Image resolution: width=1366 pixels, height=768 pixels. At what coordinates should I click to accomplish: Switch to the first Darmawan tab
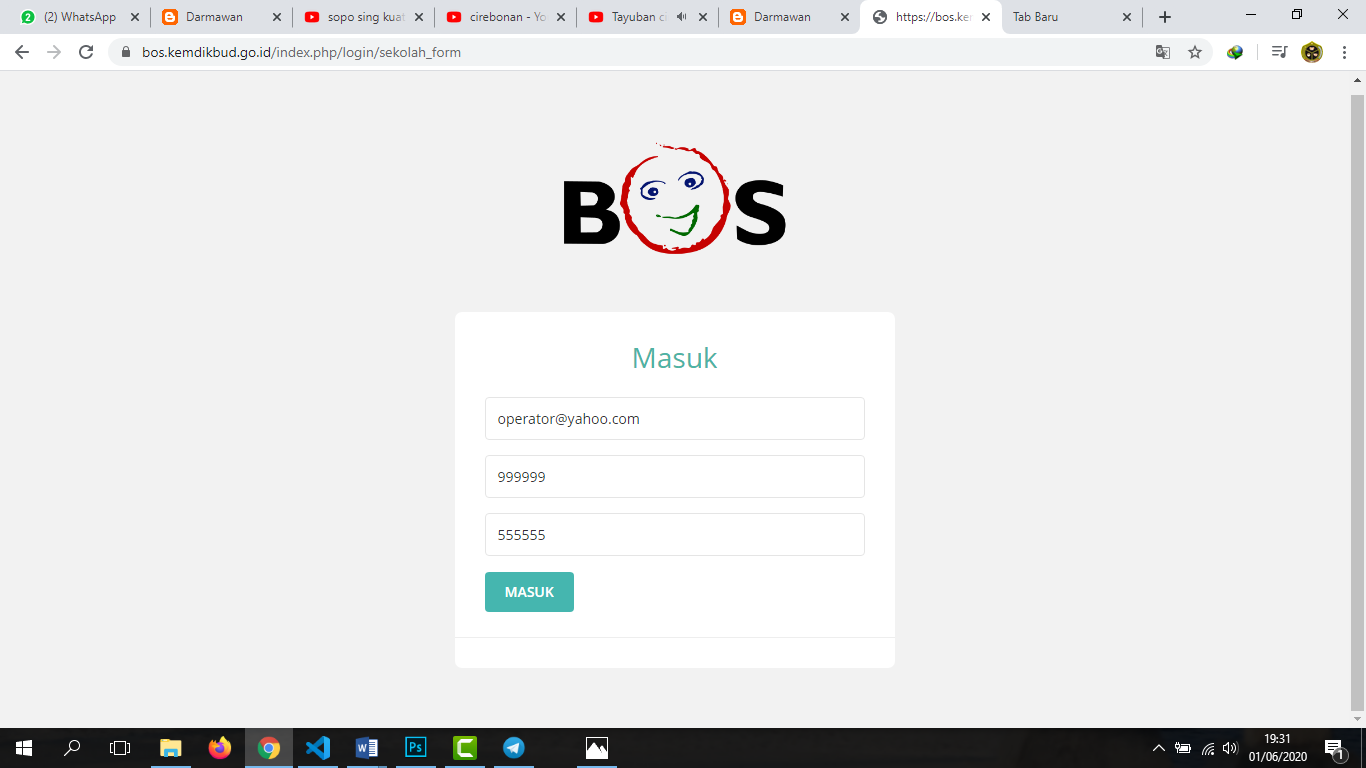tap(222, 17)
